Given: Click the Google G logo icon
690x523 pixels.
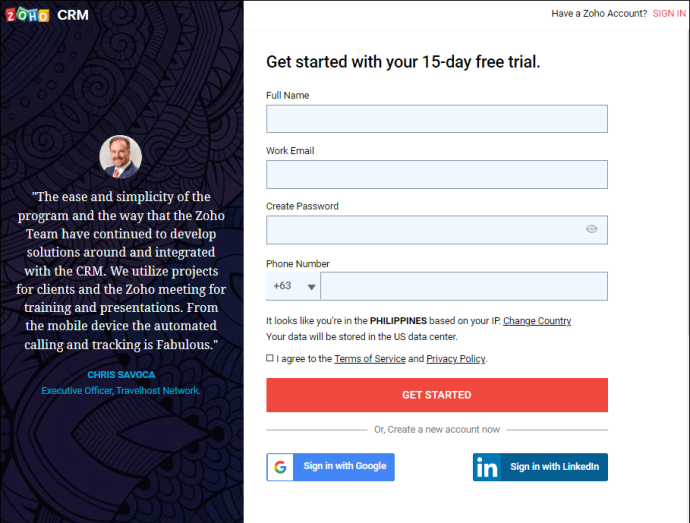Looking at the screenshot, I should point(280,467).
